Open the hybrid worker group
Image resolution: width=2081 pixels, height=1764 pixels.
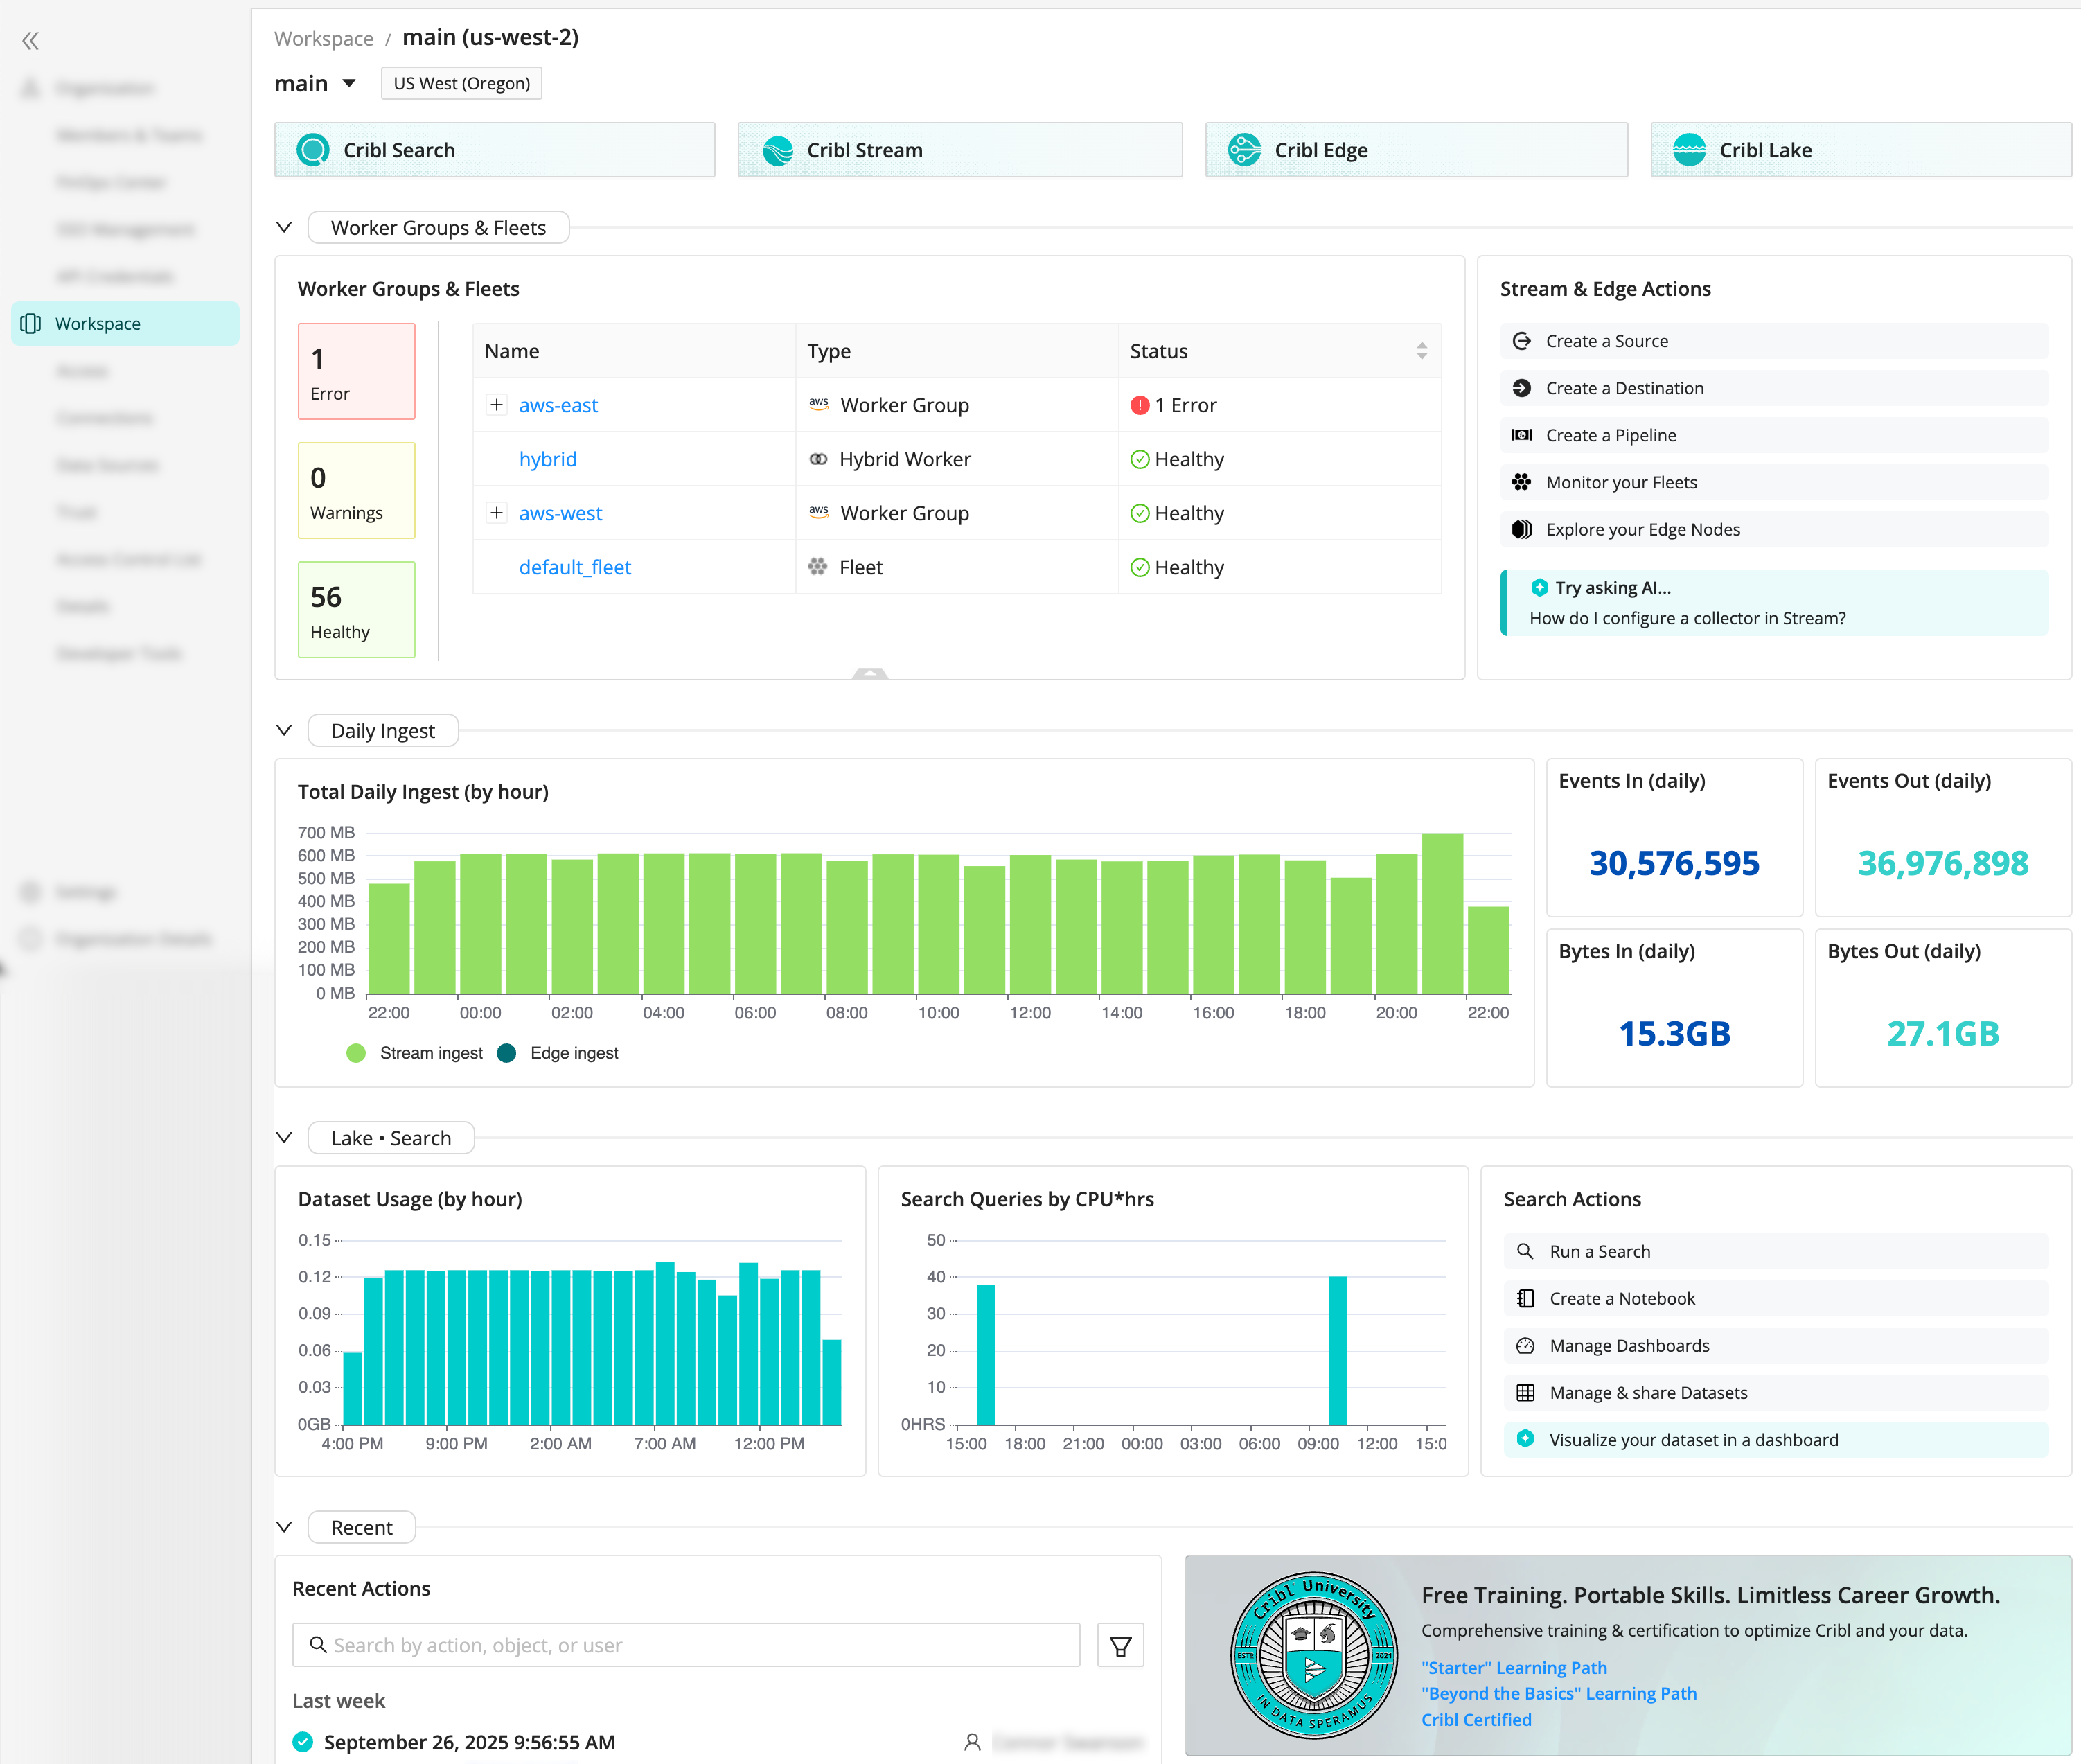point(548,459)
